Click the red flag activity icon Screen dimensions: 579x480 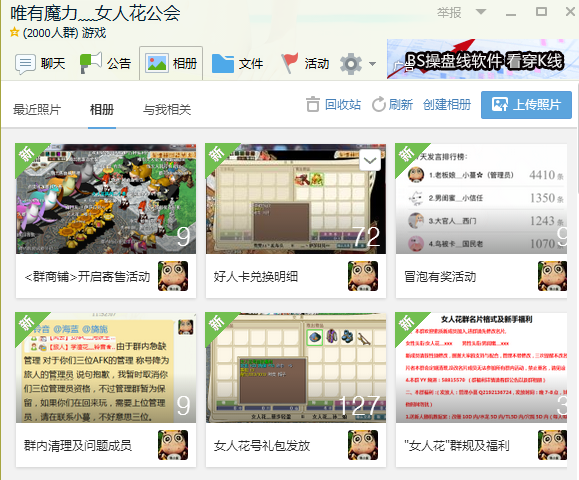pyautogui.click(x=290, y=63)
